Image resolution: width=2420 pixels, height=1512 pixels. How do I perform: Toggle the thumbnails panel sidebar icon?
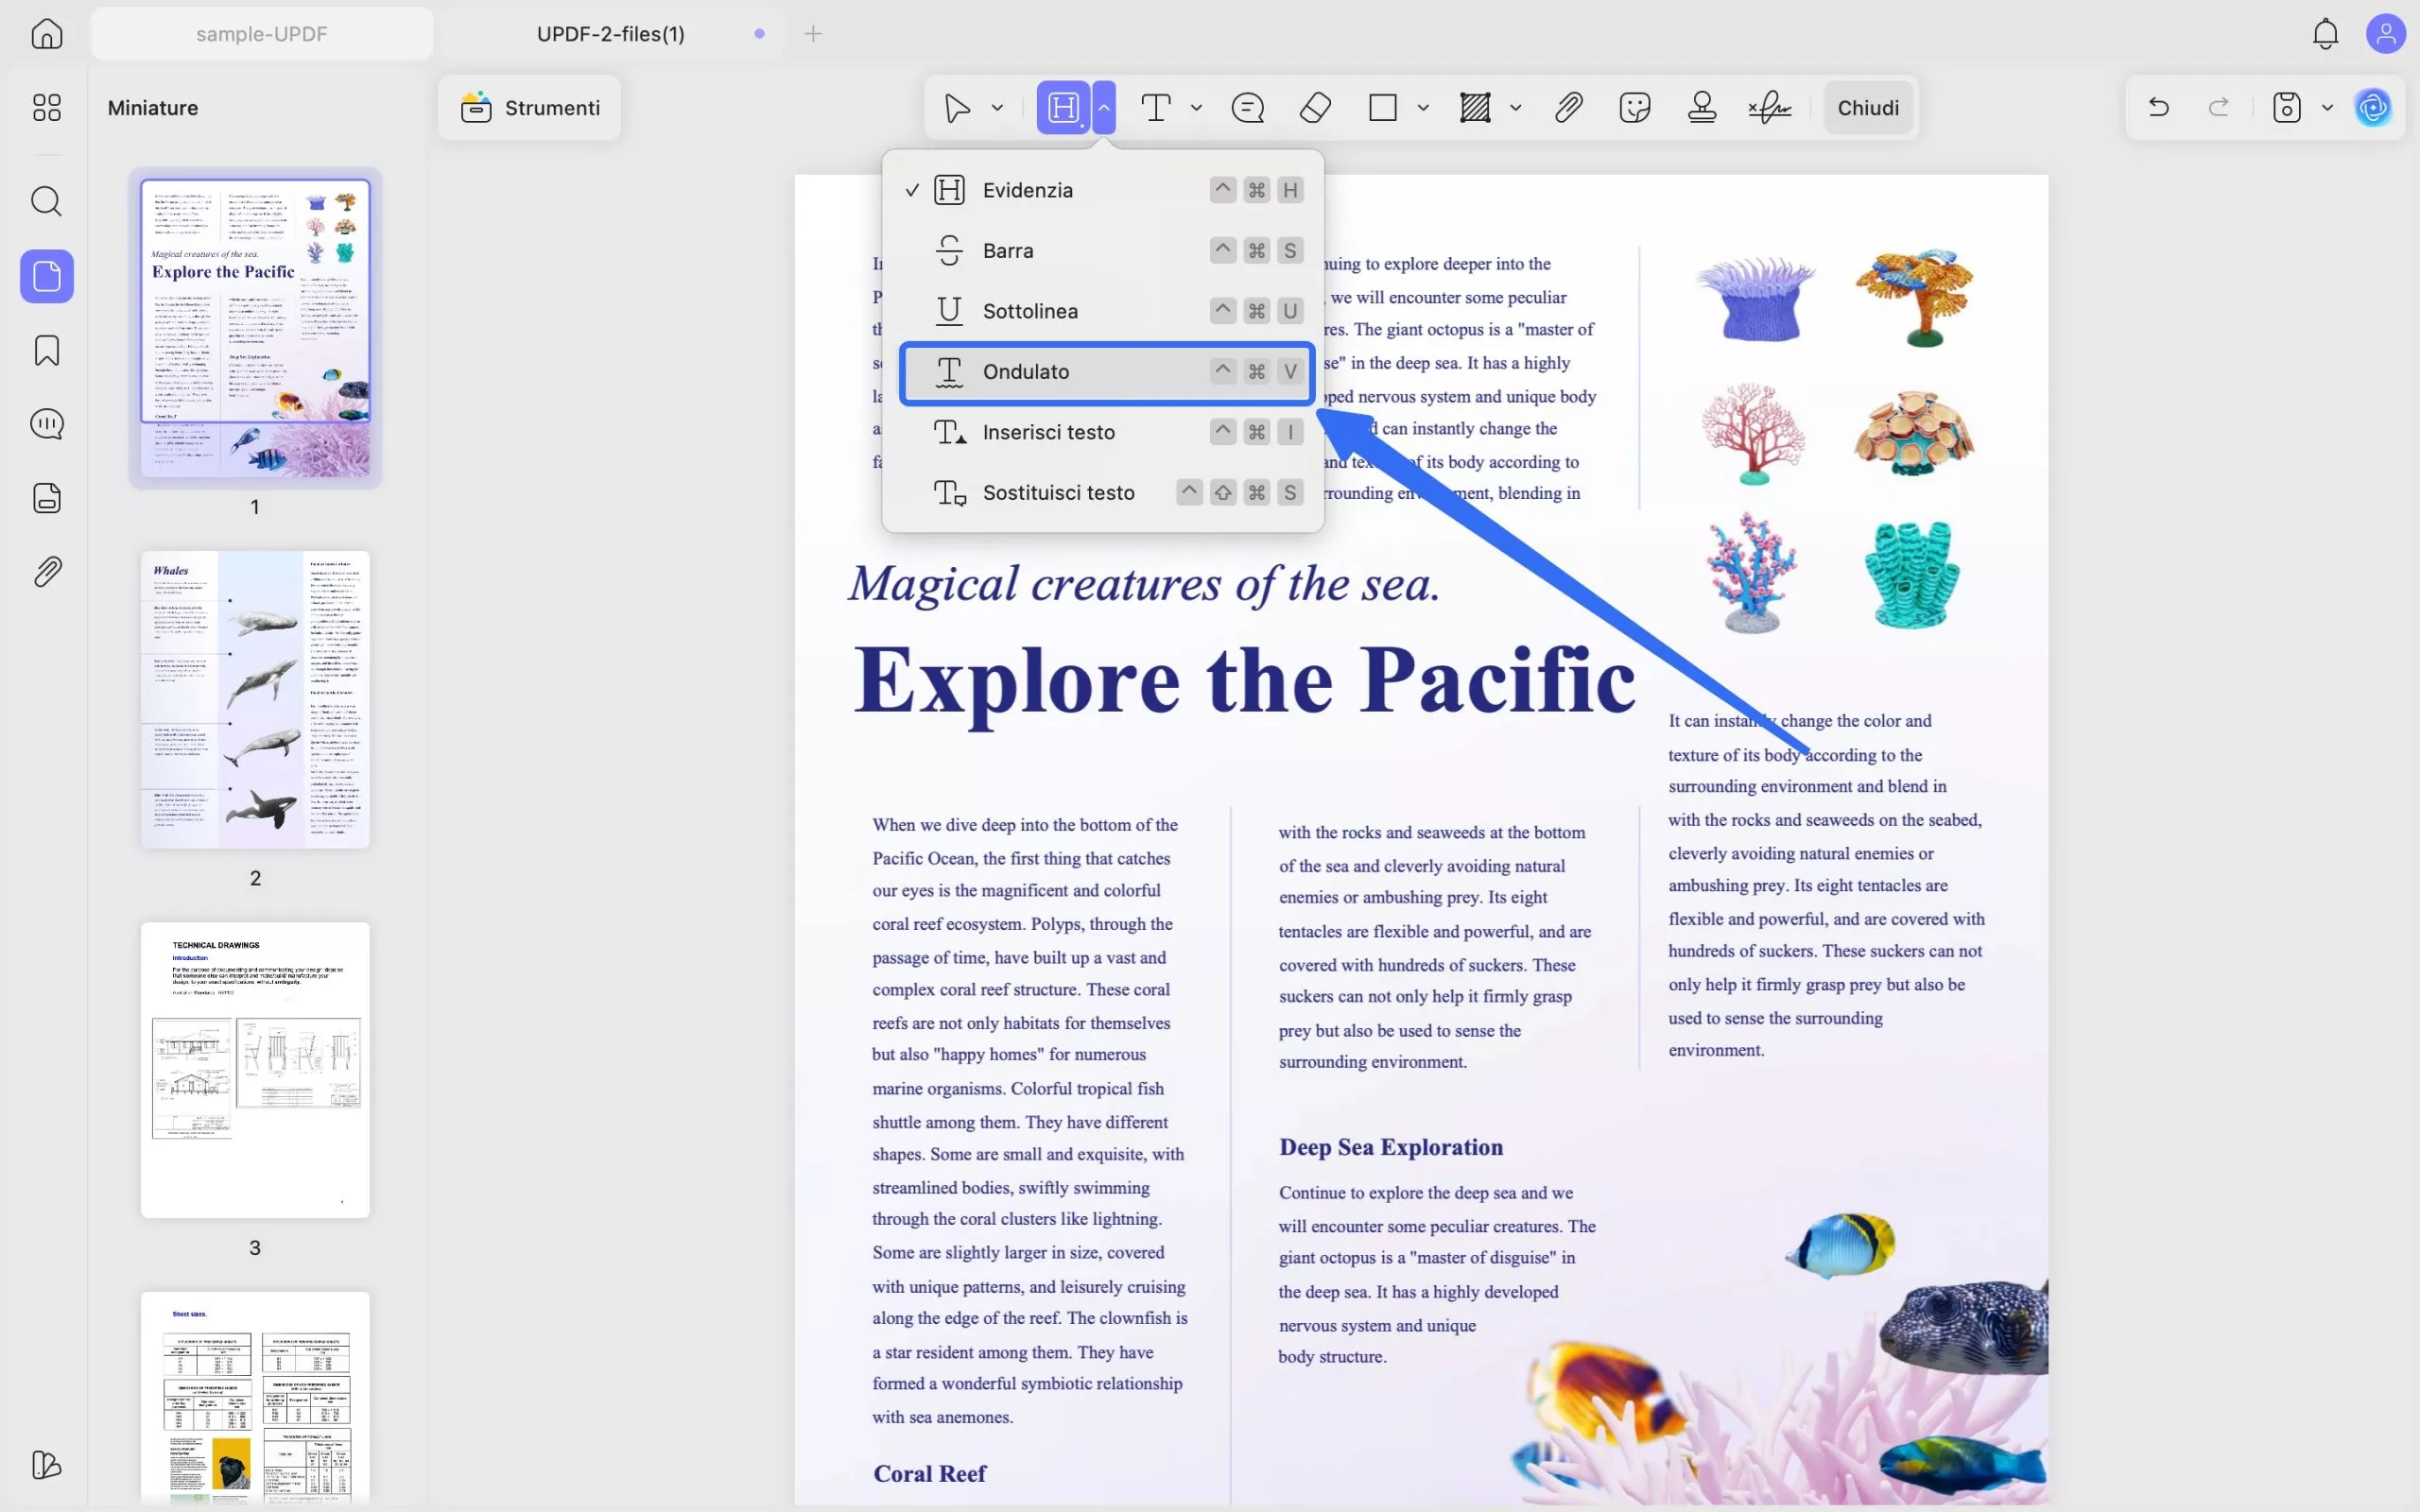click(x=47, y=276)
